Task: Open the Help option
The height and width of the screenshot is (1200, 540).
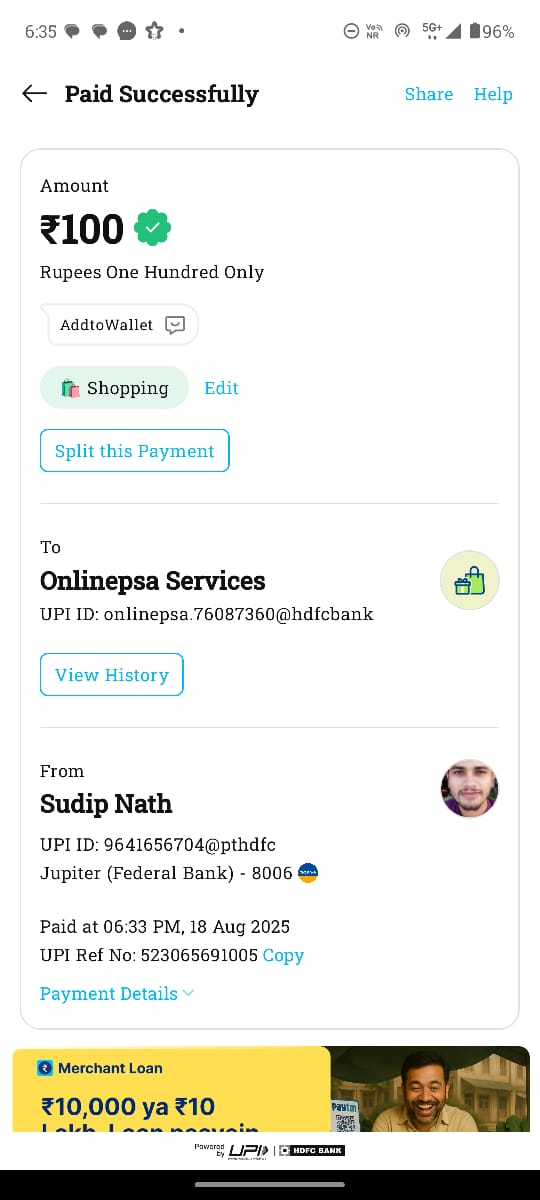Action: pos(493,94)
